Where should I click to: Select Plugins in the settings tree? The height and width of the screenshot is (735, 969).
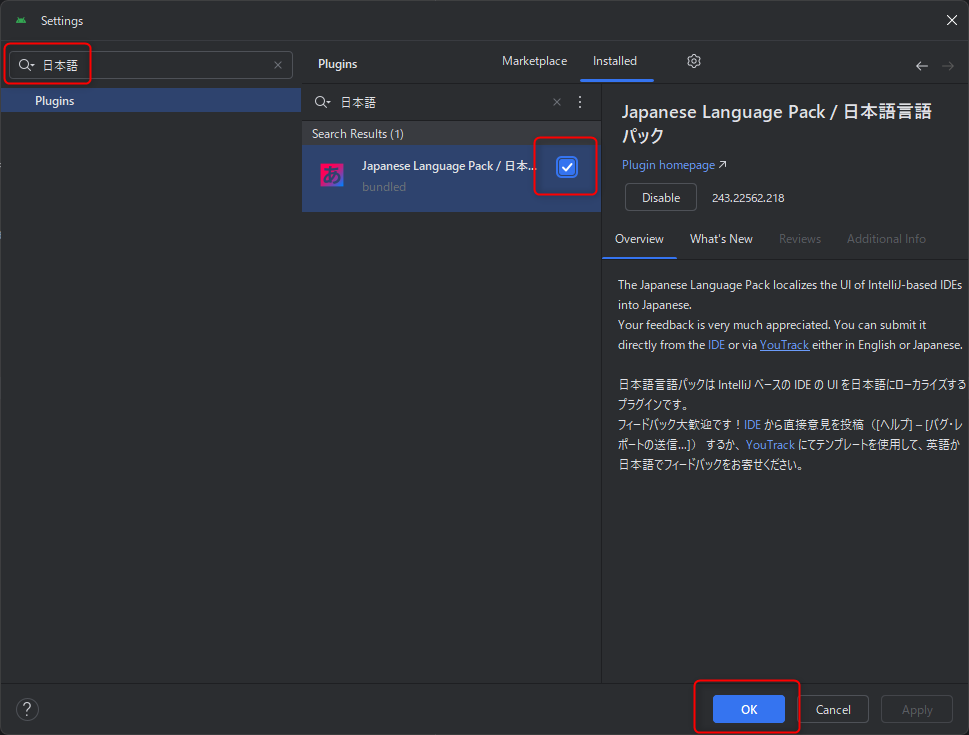[151, 100]
